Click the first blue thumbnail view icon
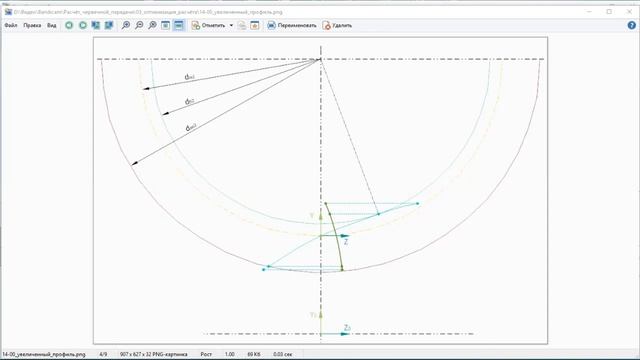 click(x=96, y=25)
